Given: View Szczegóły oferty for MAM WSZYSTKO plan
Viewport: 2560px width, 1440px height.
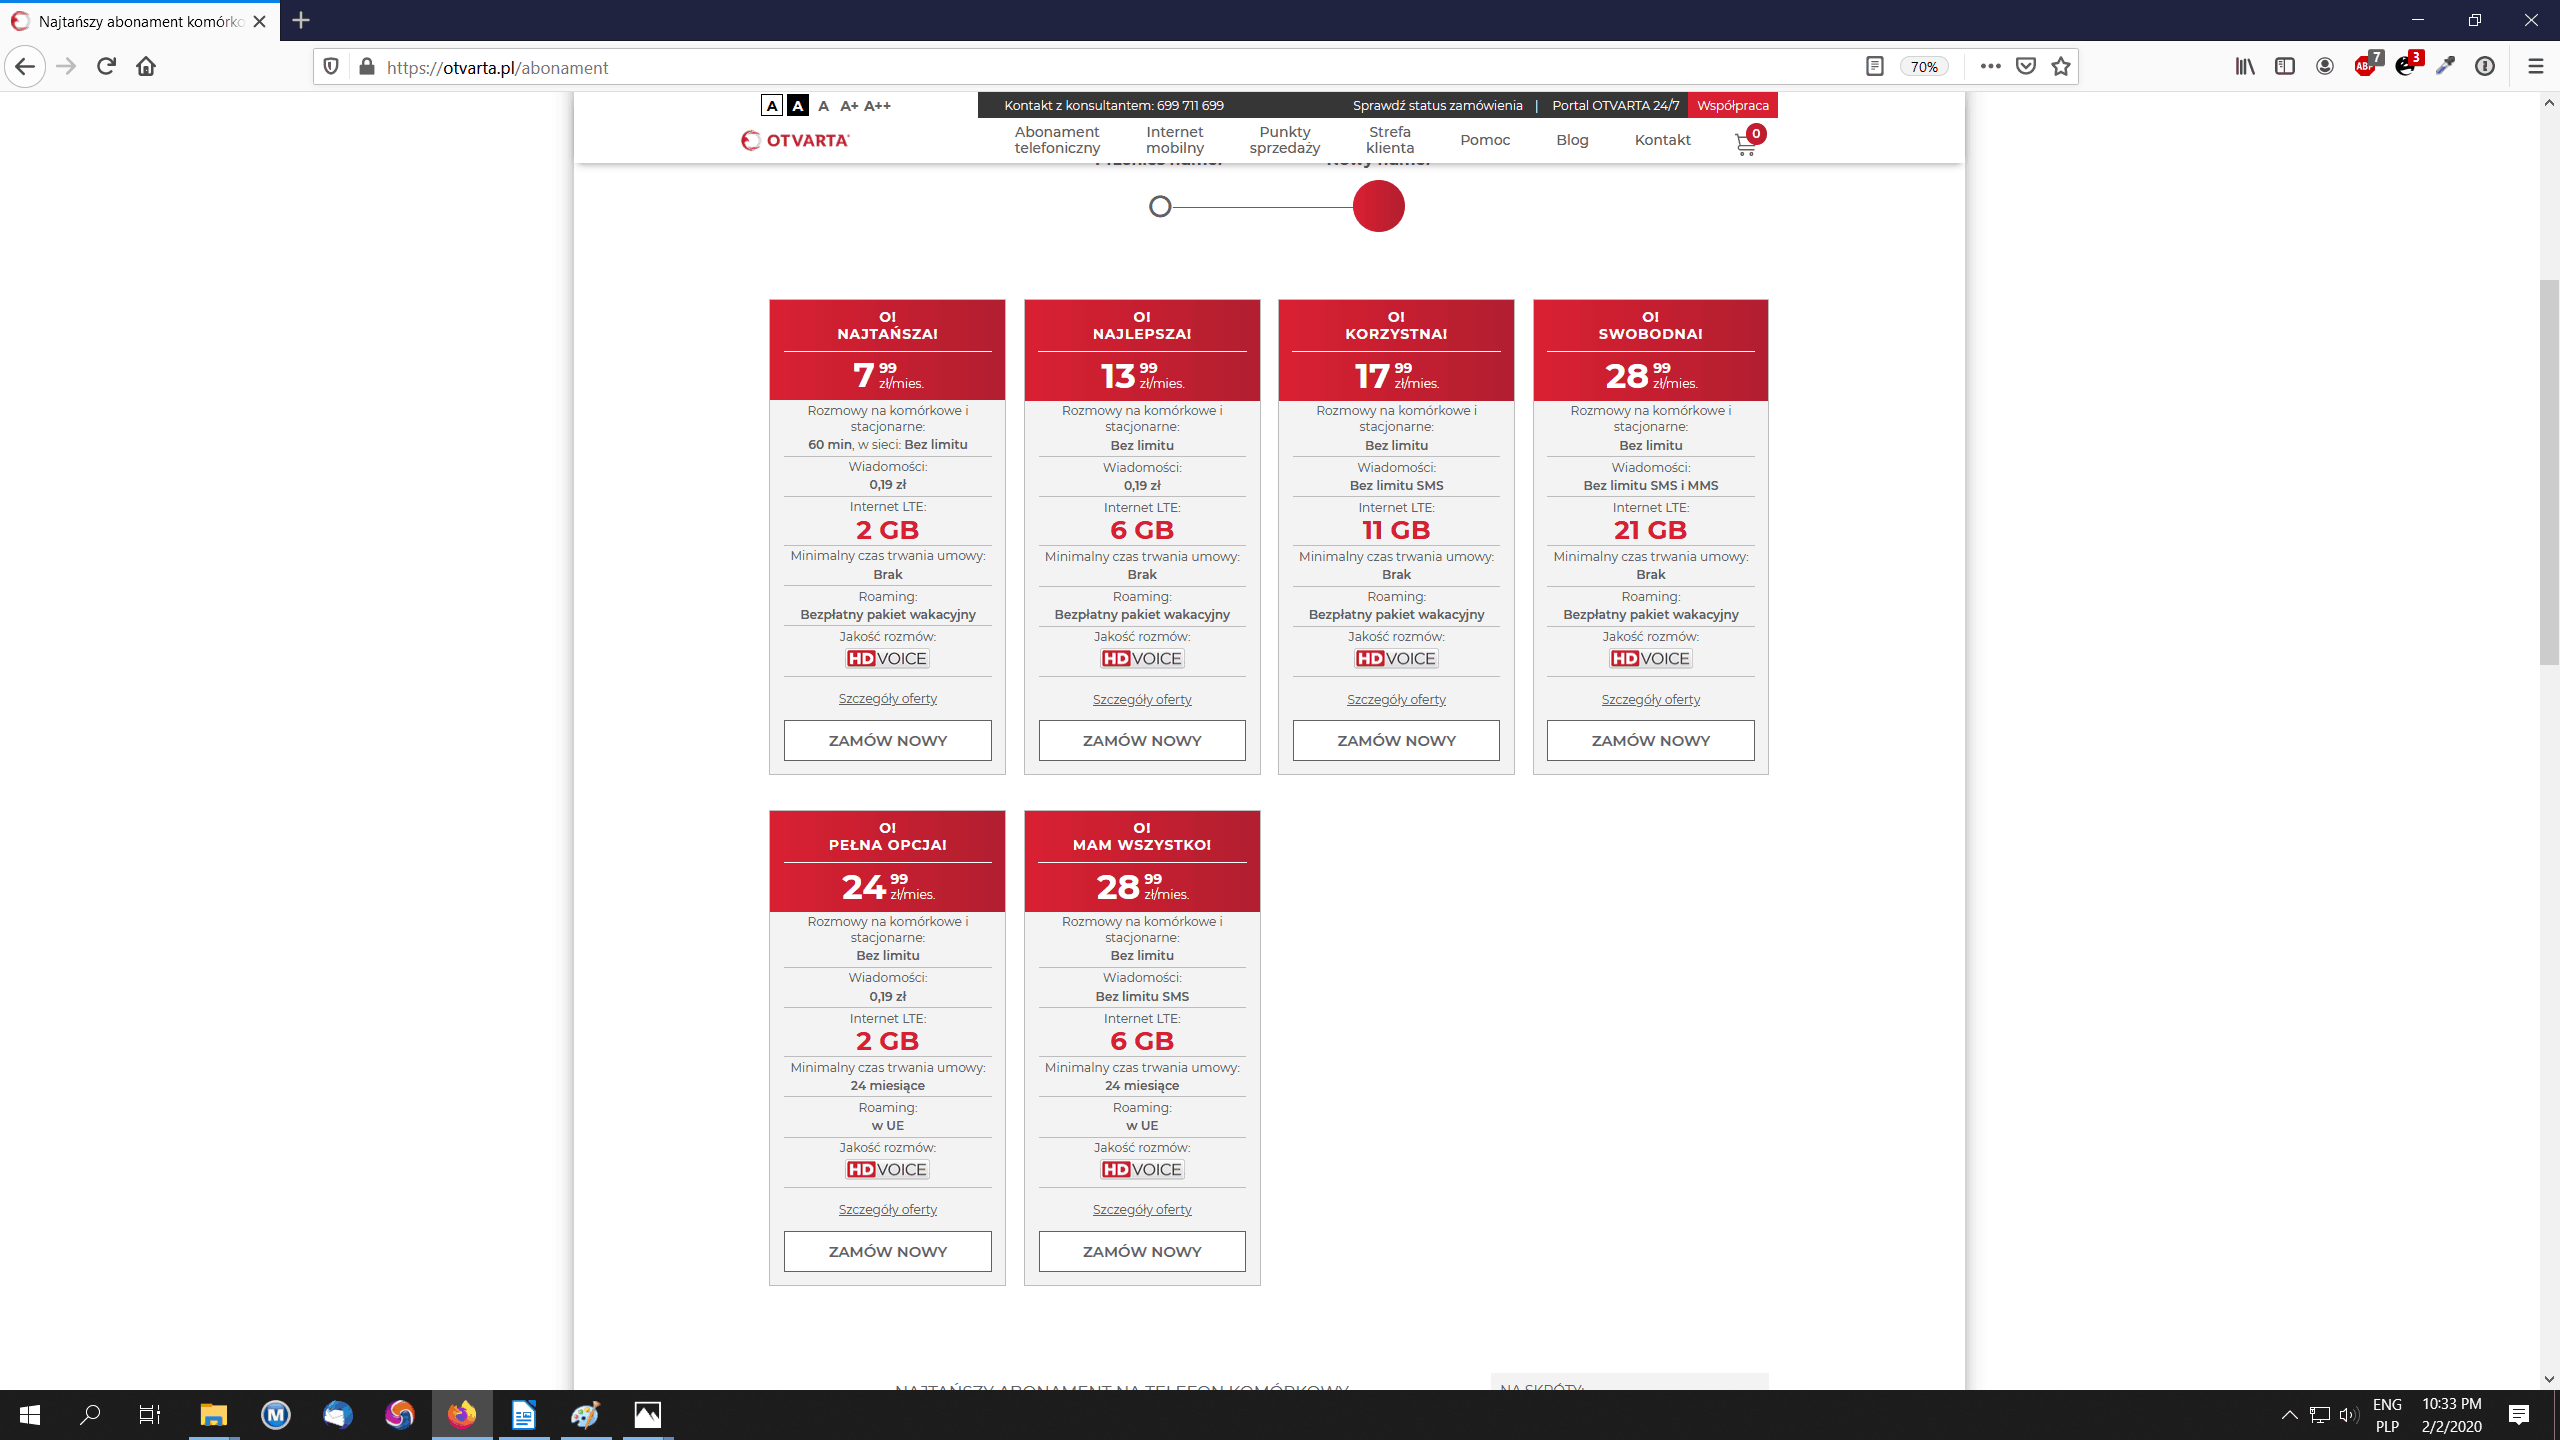Looking at the screenshot, I should click(x=1142, y=1210).
